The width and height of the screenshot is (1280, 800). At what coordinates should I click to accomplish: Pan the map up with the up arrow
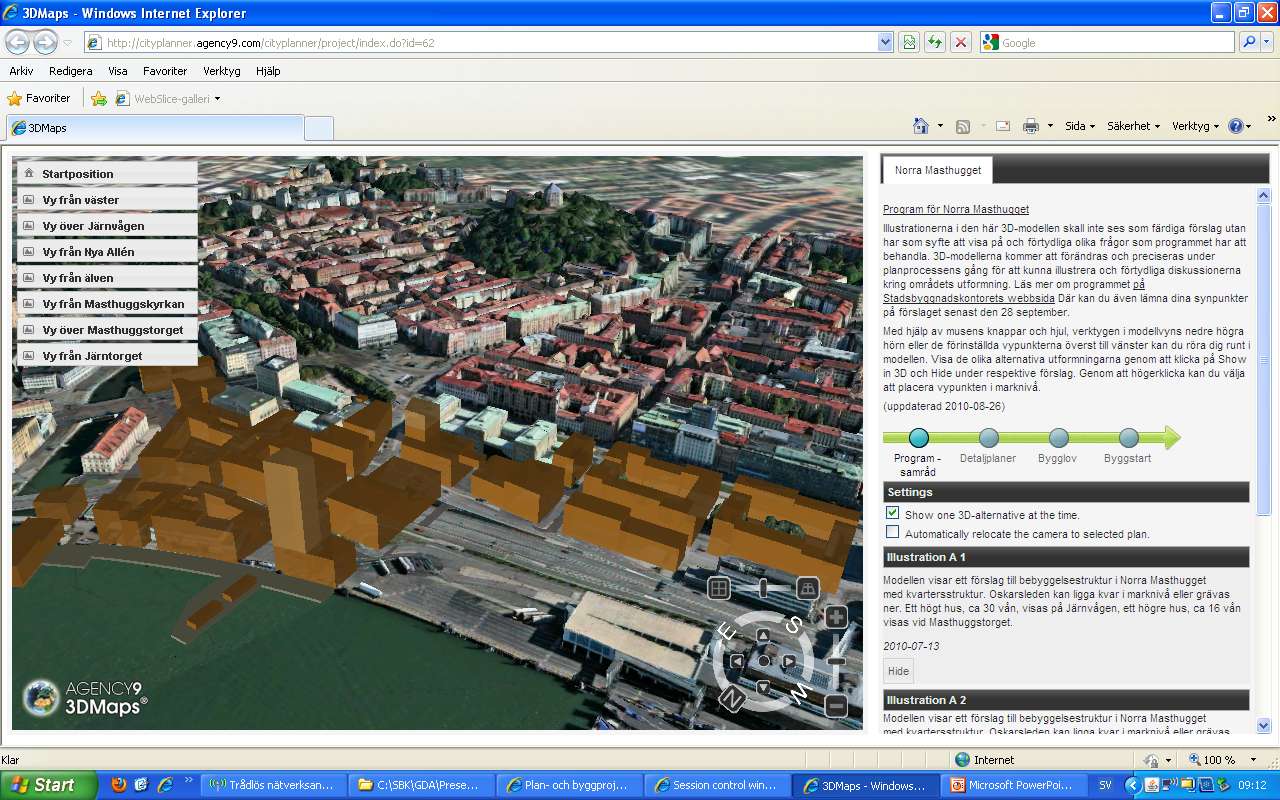(x=763, y=635)
